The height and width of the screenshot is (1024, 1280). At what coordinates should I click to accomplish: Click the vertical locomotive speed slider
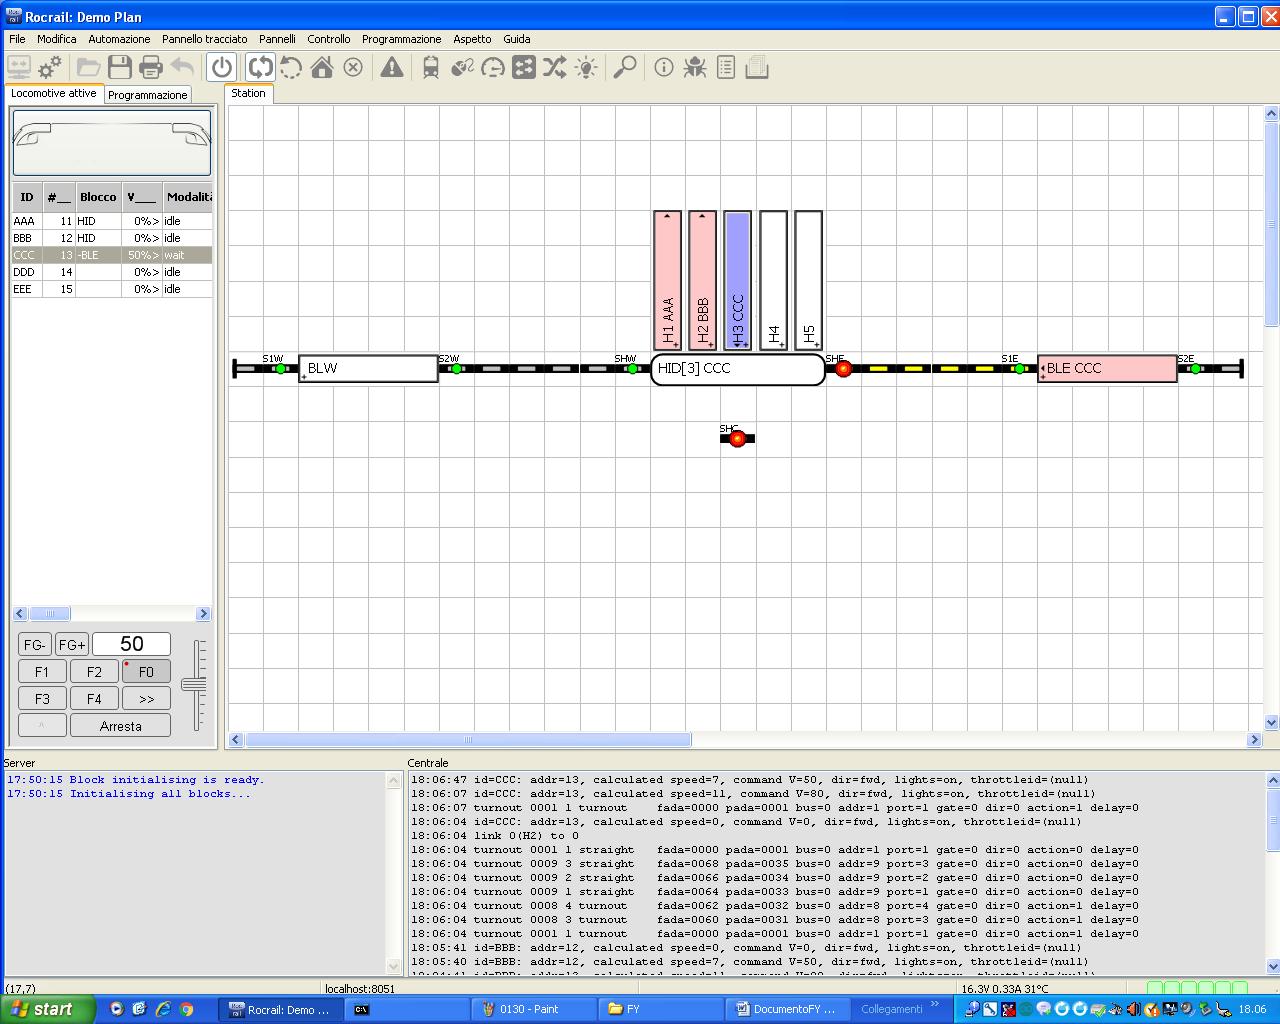195,685
